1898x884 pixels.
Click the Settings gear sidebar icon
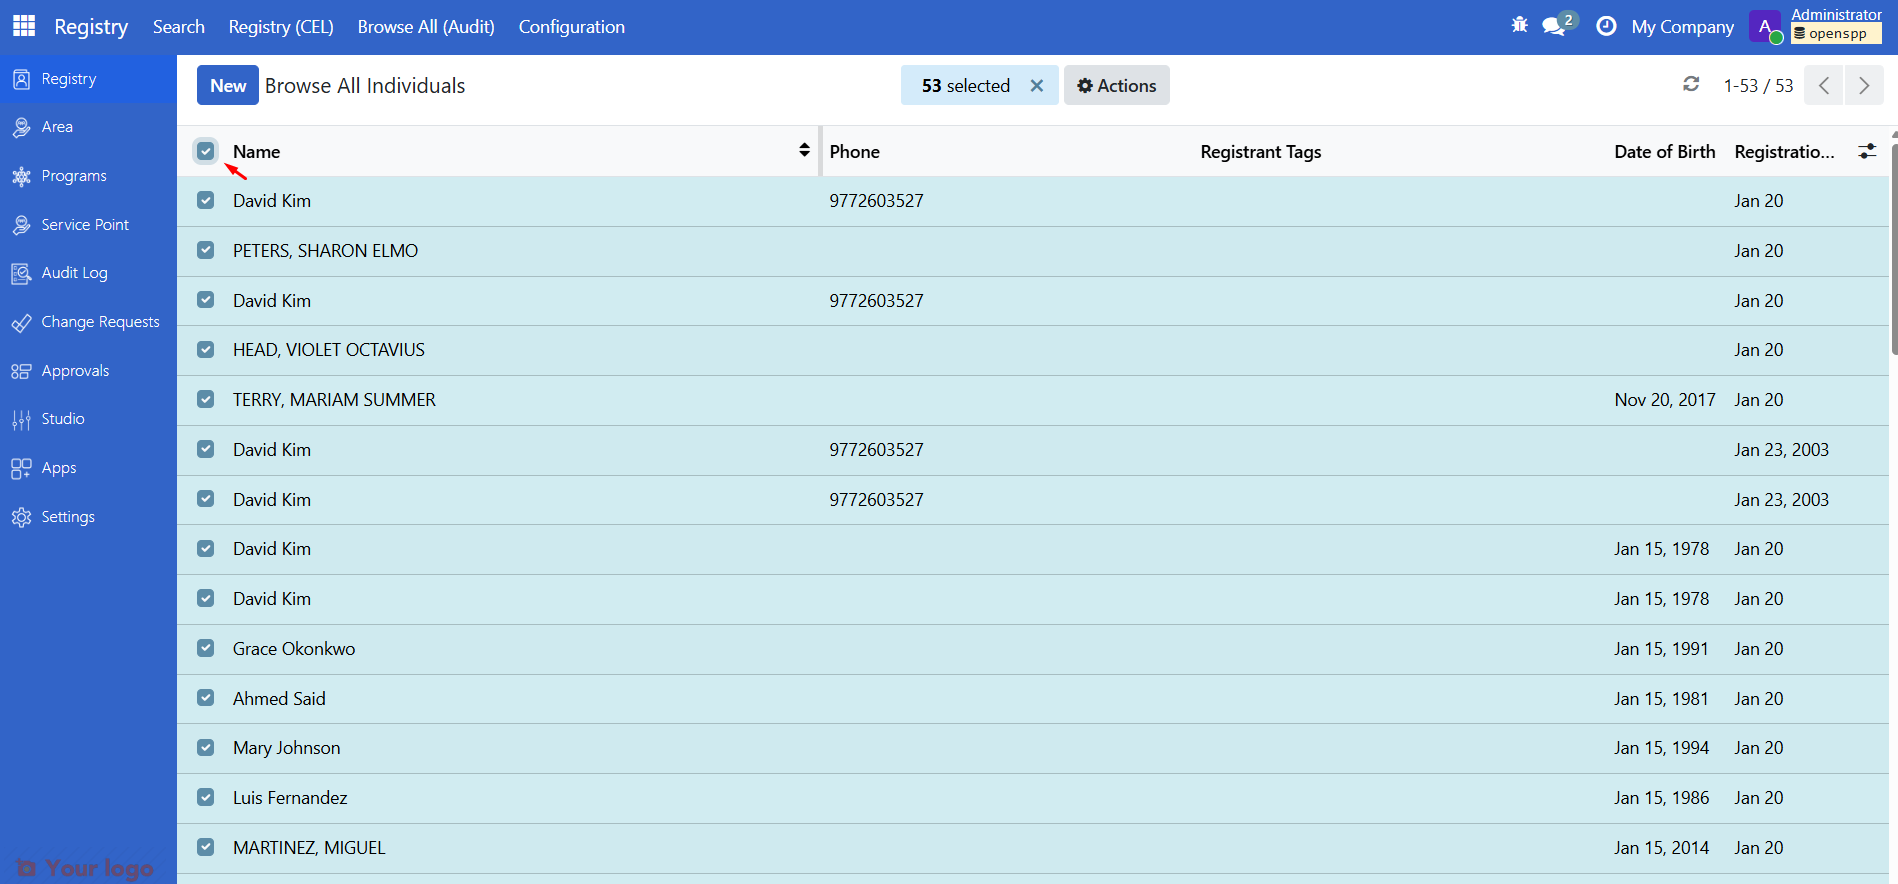[x=21, y=517]
